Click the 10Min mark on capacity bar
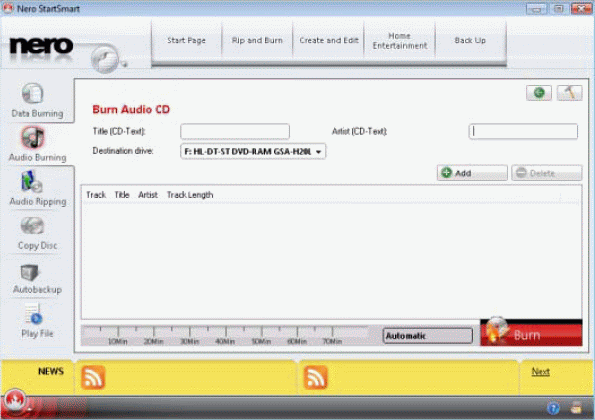 pos(118,341)
